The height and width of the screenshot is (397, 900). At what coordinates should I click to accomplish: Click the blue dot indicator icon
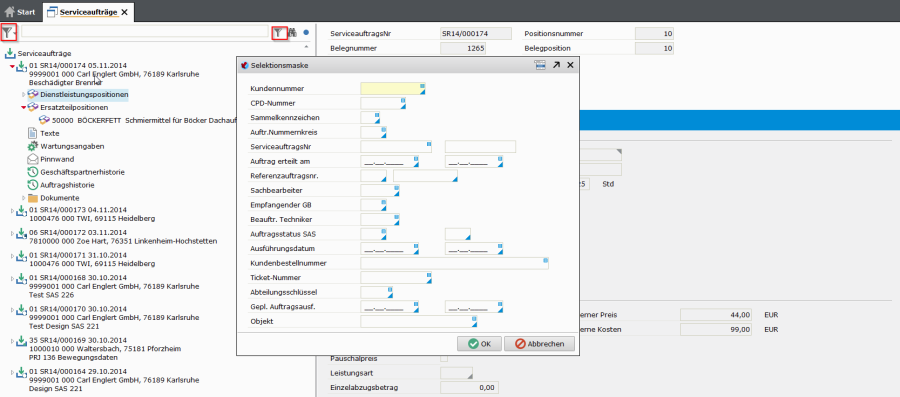click(306, 33)
